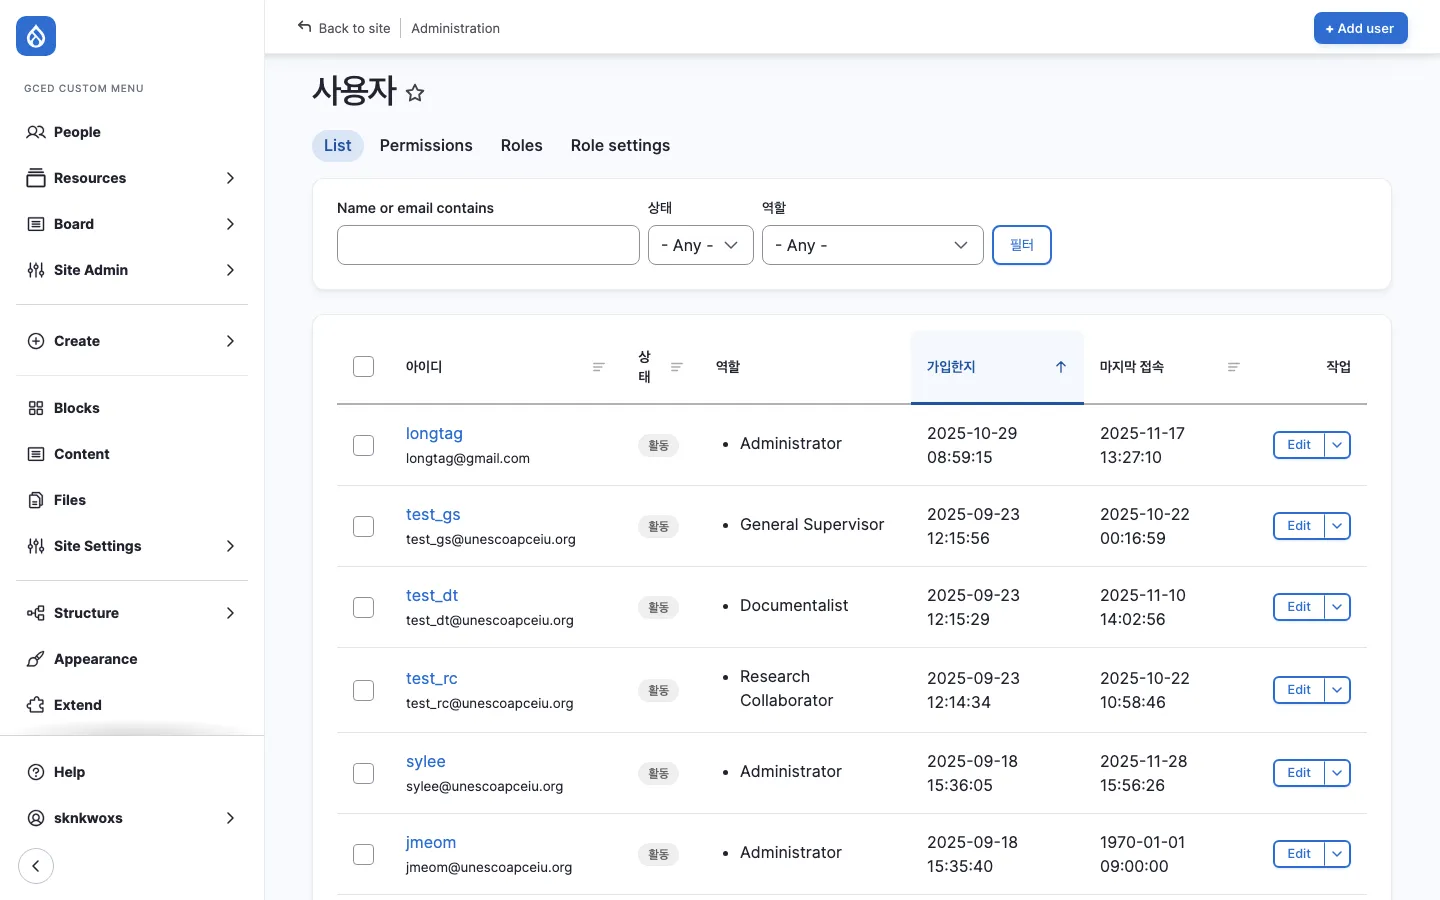The height and width of the screenshot is (900, 1440).
Task: Tick the checkbox for test_rc
Action: click(x=363, y=690)
